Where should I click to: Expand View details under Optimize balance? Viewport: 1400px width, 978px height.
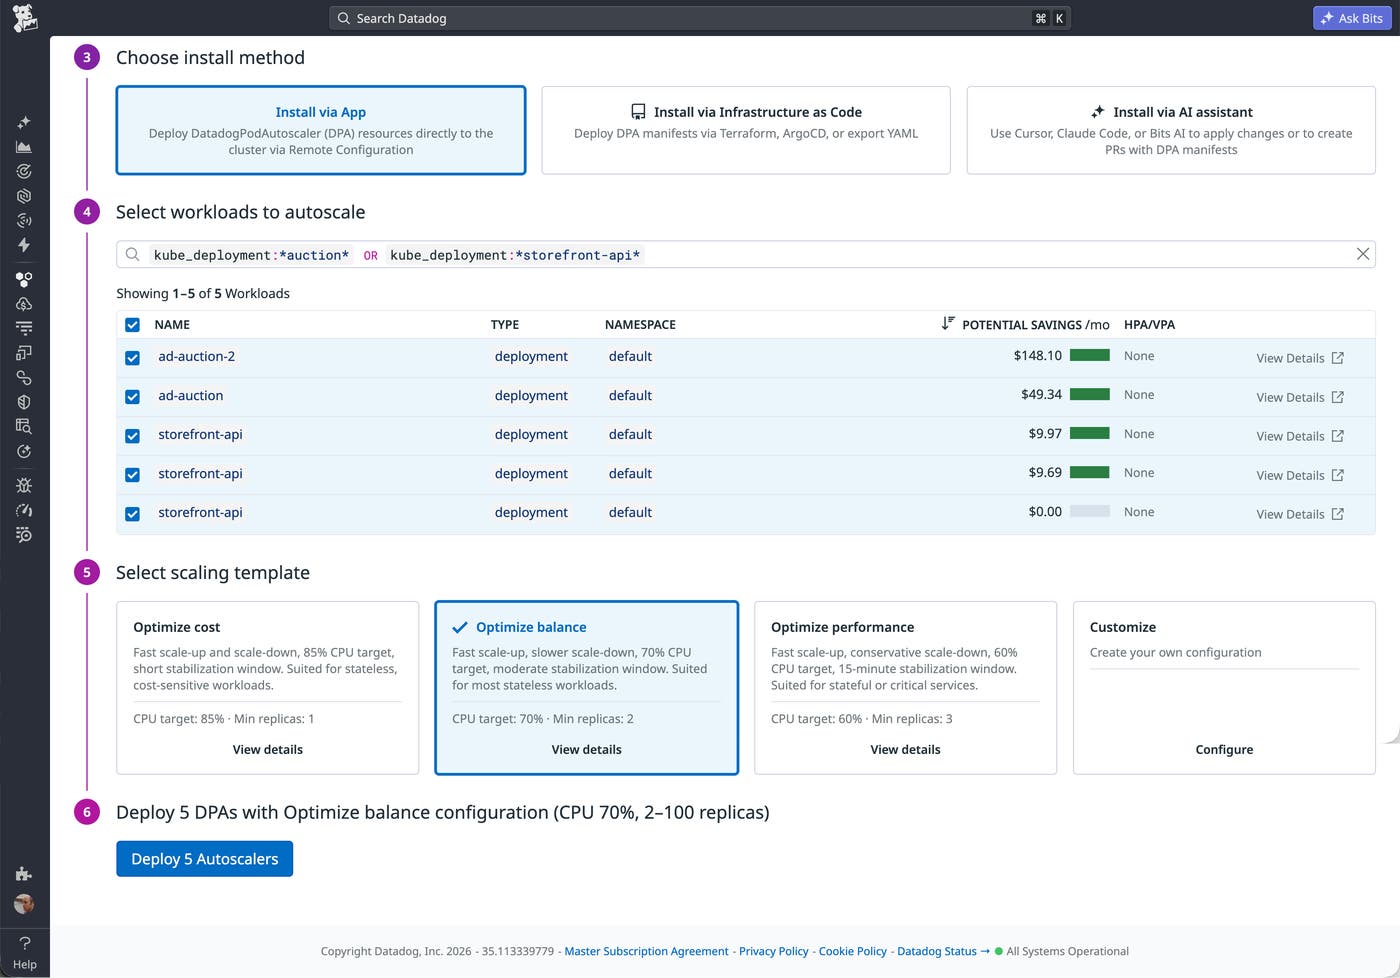pyautogui.click(x=587, y=749)
